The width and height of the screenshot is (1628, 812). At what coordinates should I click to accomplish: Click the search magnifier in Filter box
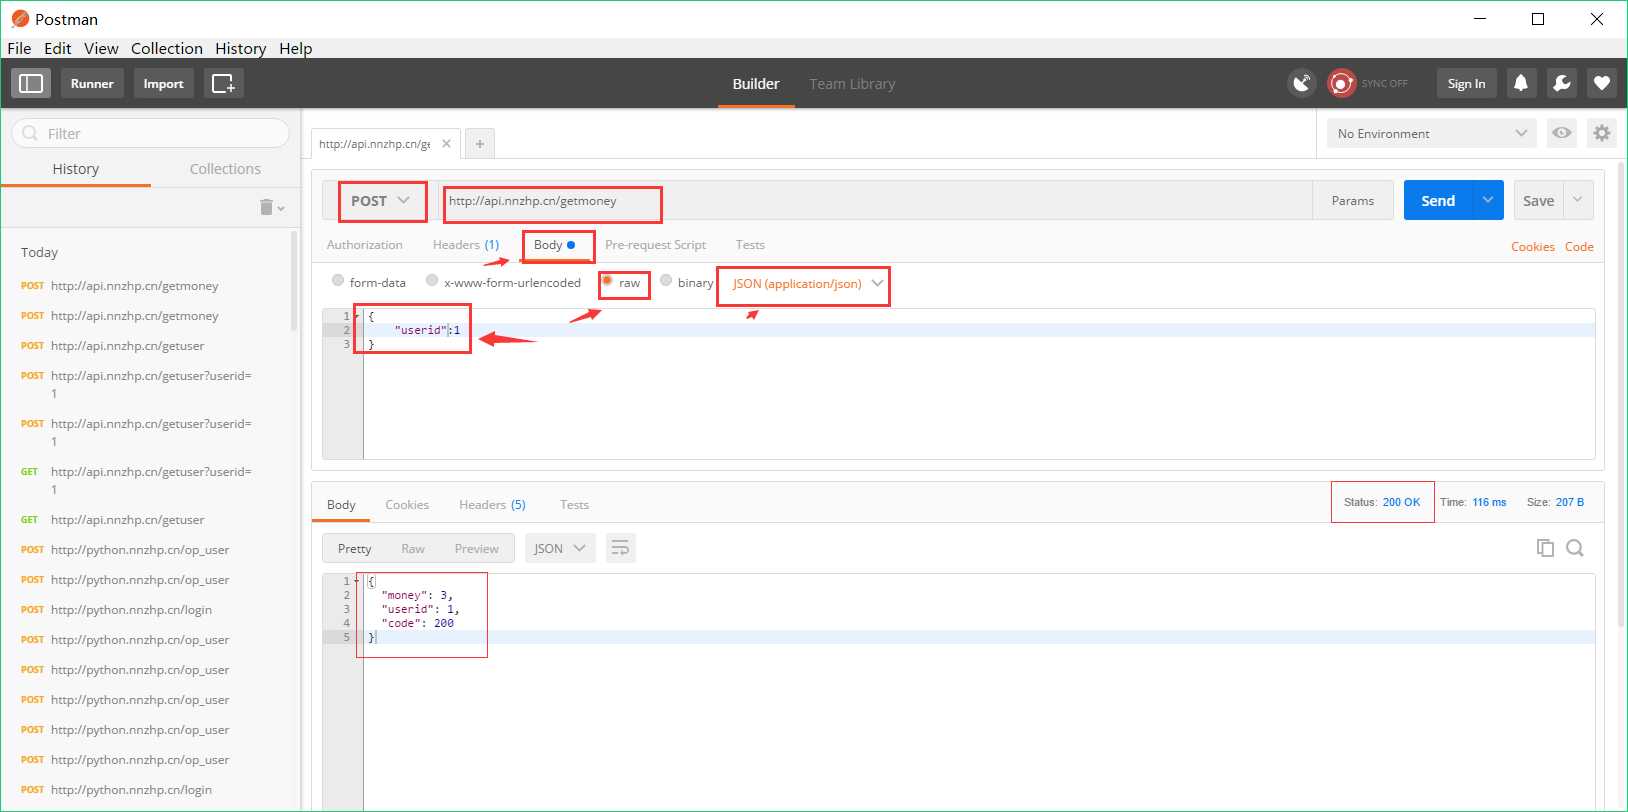[30, 133]
